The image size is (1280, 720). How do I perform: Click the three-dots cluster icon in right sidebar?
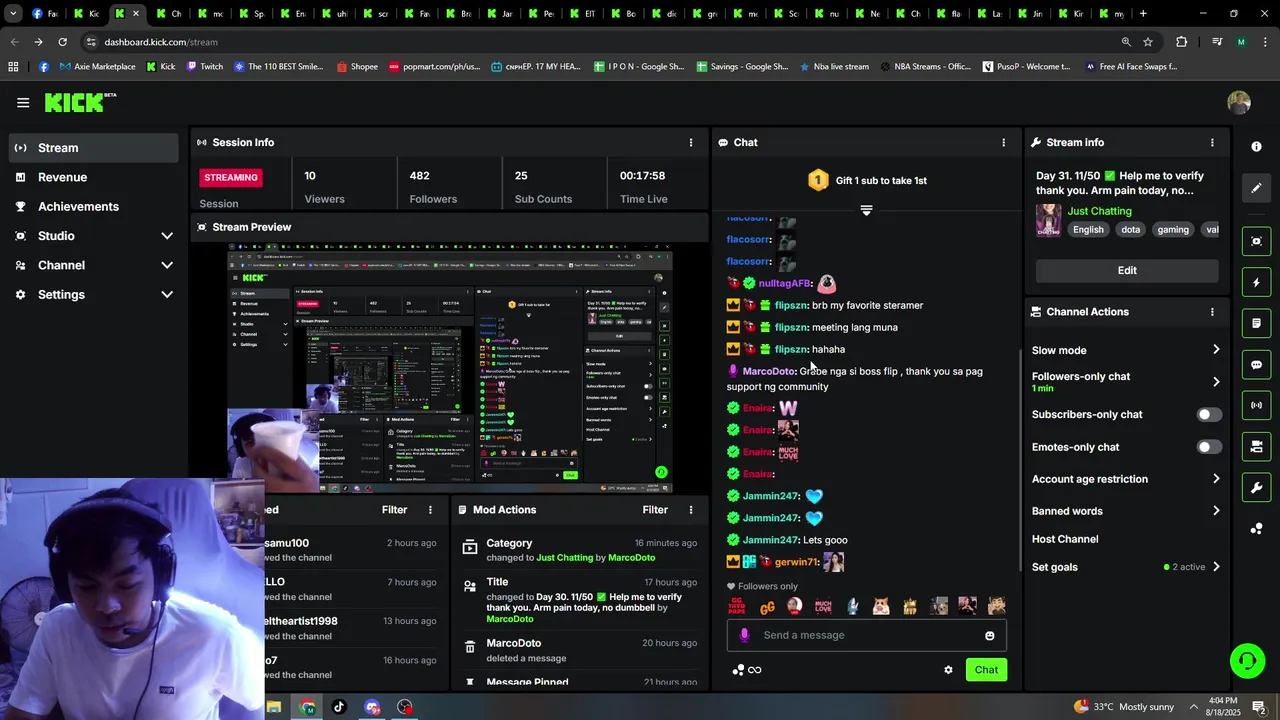(x=1256, y=528)
